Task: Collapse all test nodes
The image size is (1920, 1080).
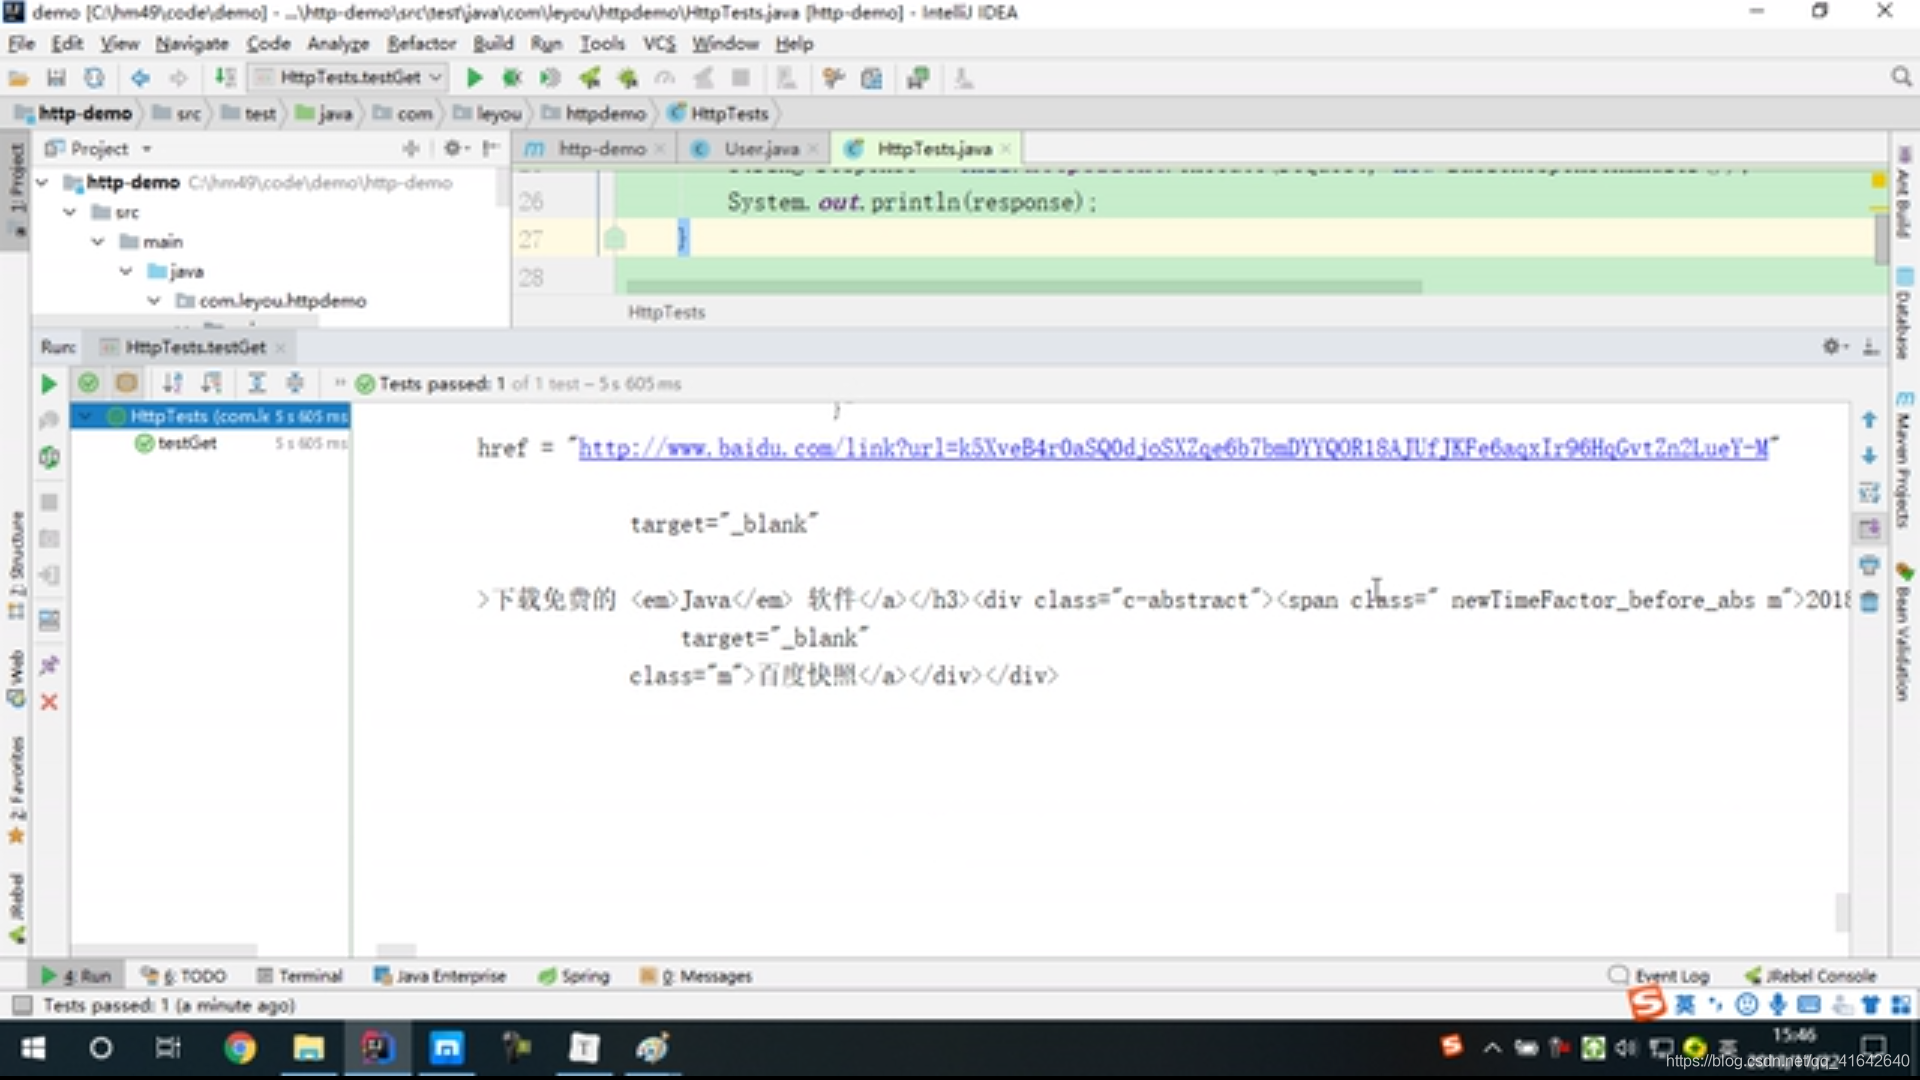Action: [x=295, y=383]
